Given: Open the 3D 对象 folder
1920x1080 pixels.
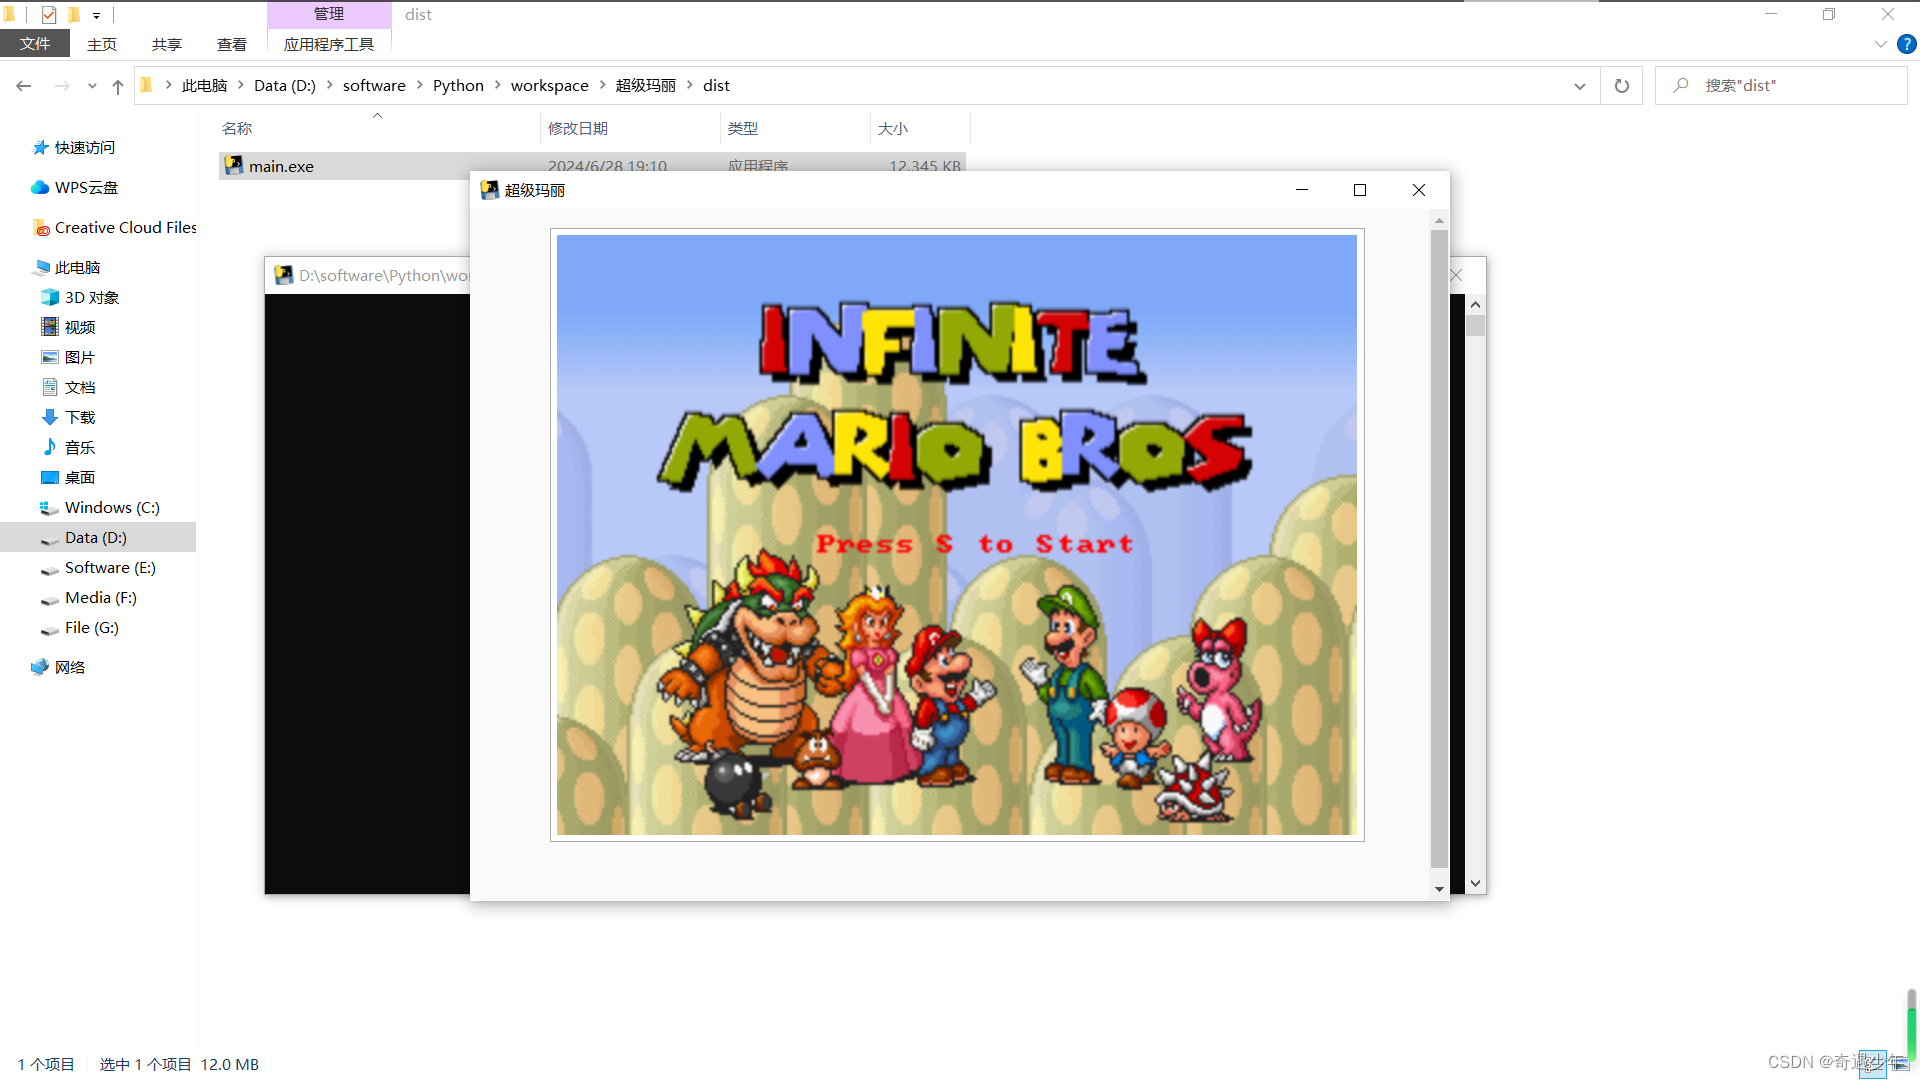Looking at the screenshot, I should click(x=91, y=298).
